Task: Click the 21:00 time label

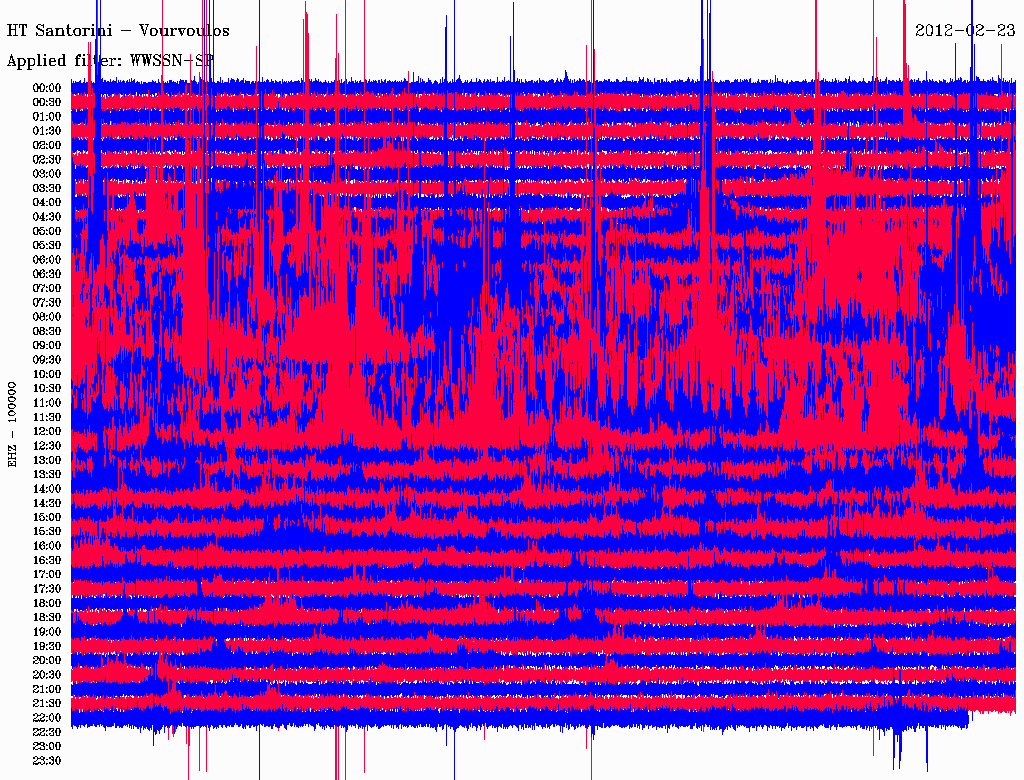Action: tap(47, 689)
